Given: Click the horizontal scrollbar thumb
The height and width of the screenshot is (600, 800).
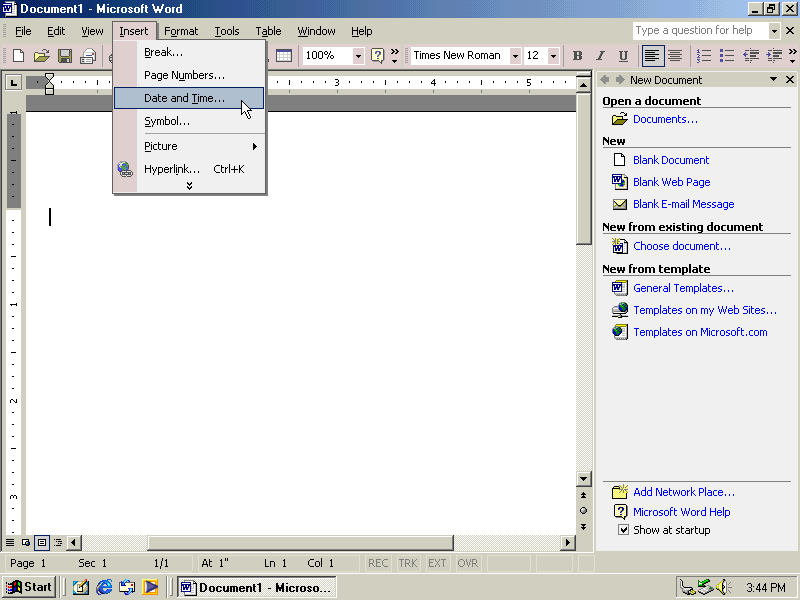Looking at the screenshot, I should [300, 542].
